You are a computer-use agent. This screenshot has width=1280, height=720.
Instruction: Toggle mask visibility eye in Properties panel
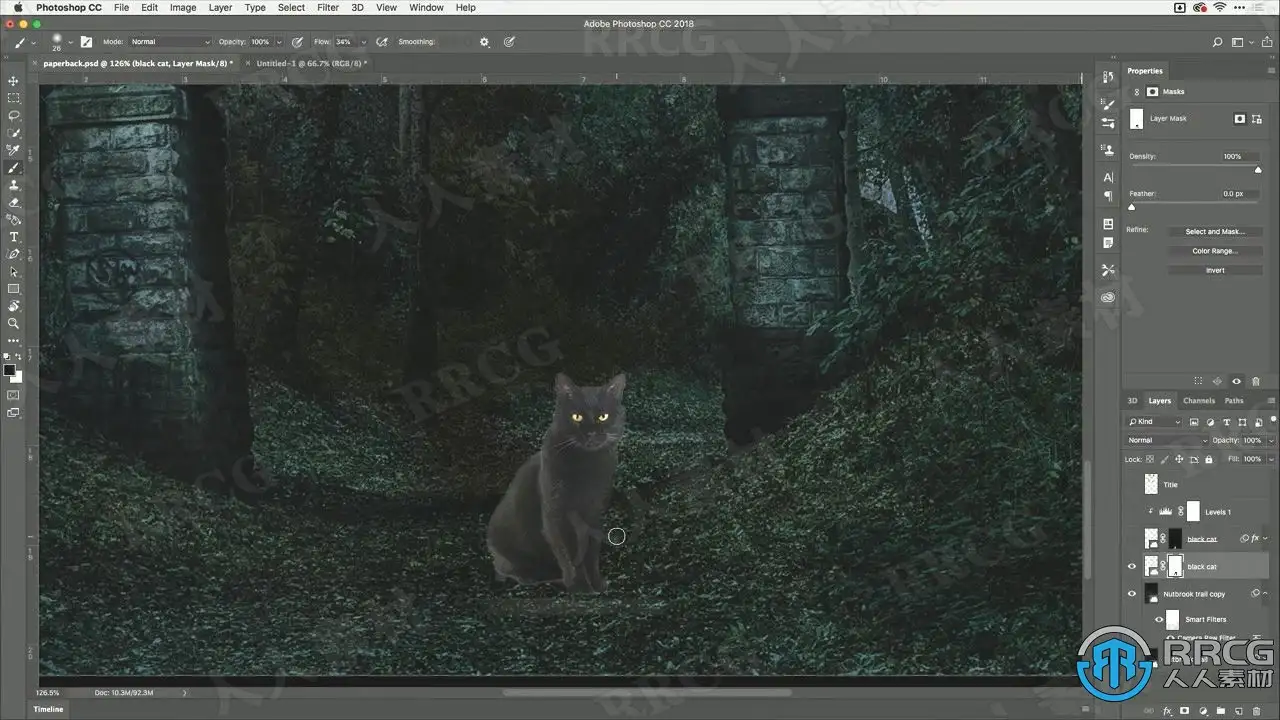pyautogui.click(x=1237, y=381)
